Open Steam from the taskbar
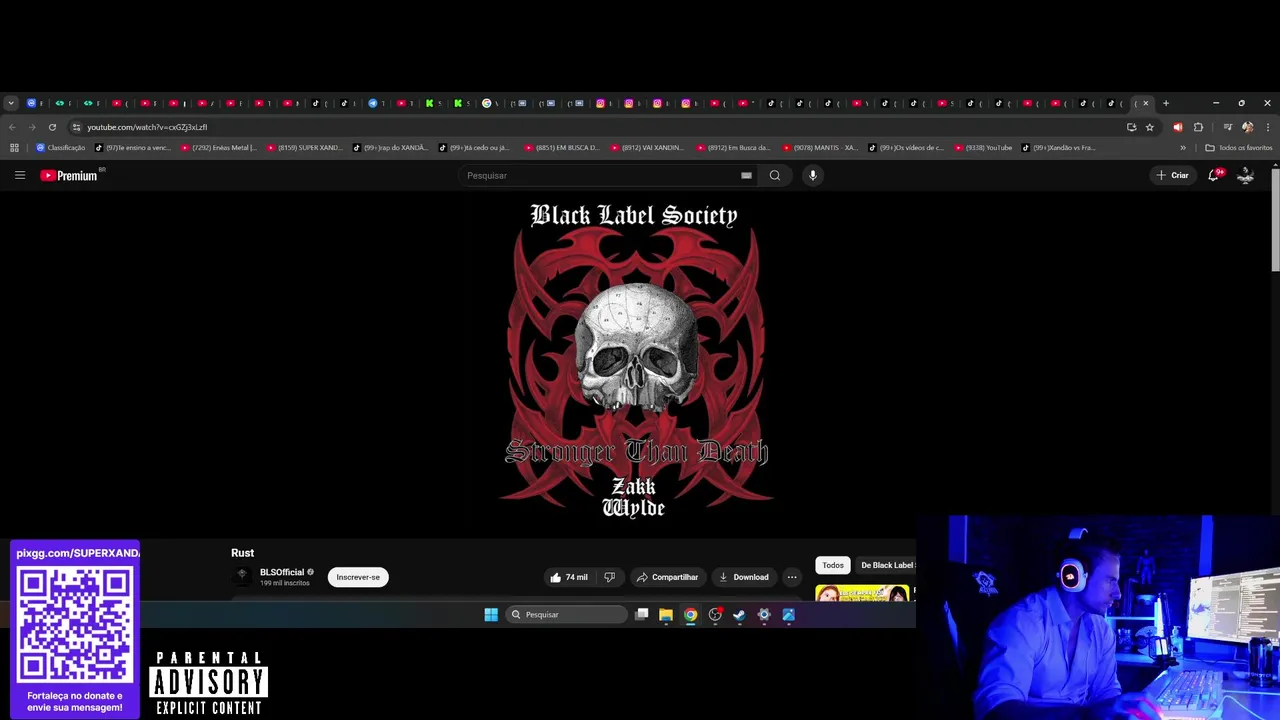Image resolution: width=1280 pixels, height=720 pixels. click(739, 615)
